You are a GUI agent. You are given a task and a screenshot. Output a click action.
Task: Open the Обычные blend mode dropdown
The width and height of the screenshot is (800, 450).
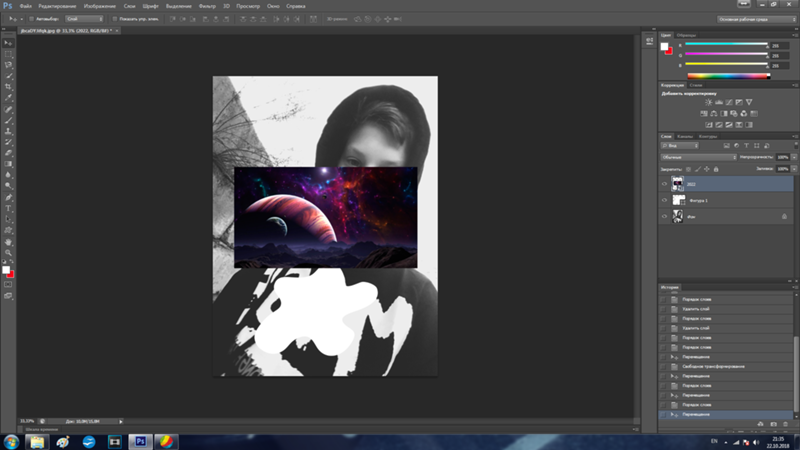698,157
